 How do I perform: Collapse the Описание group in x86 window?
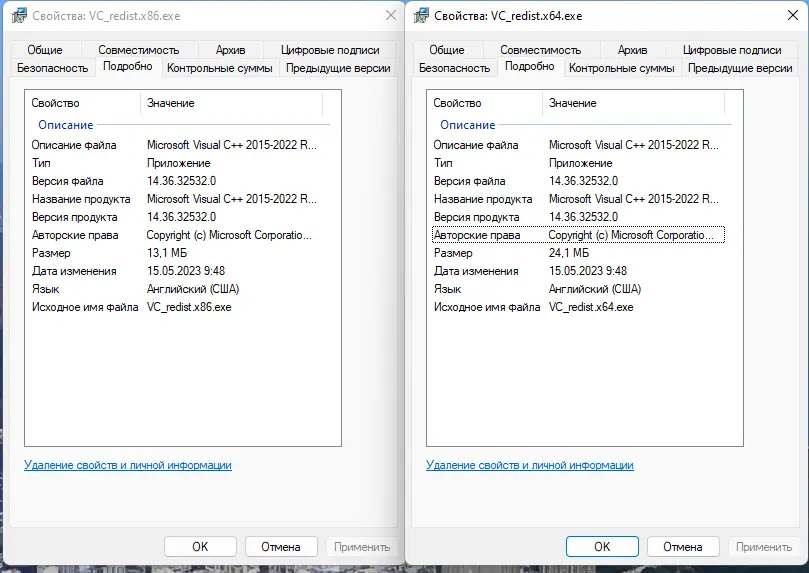coord(66,125)
